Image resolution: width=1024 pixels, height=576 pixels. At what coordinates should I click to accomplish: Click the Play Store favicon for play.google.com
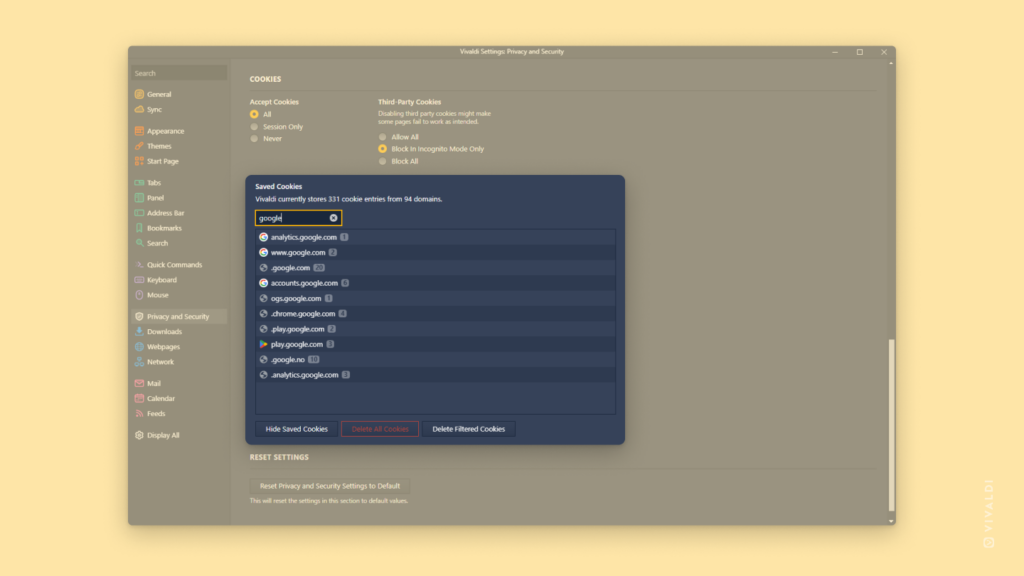263,344
